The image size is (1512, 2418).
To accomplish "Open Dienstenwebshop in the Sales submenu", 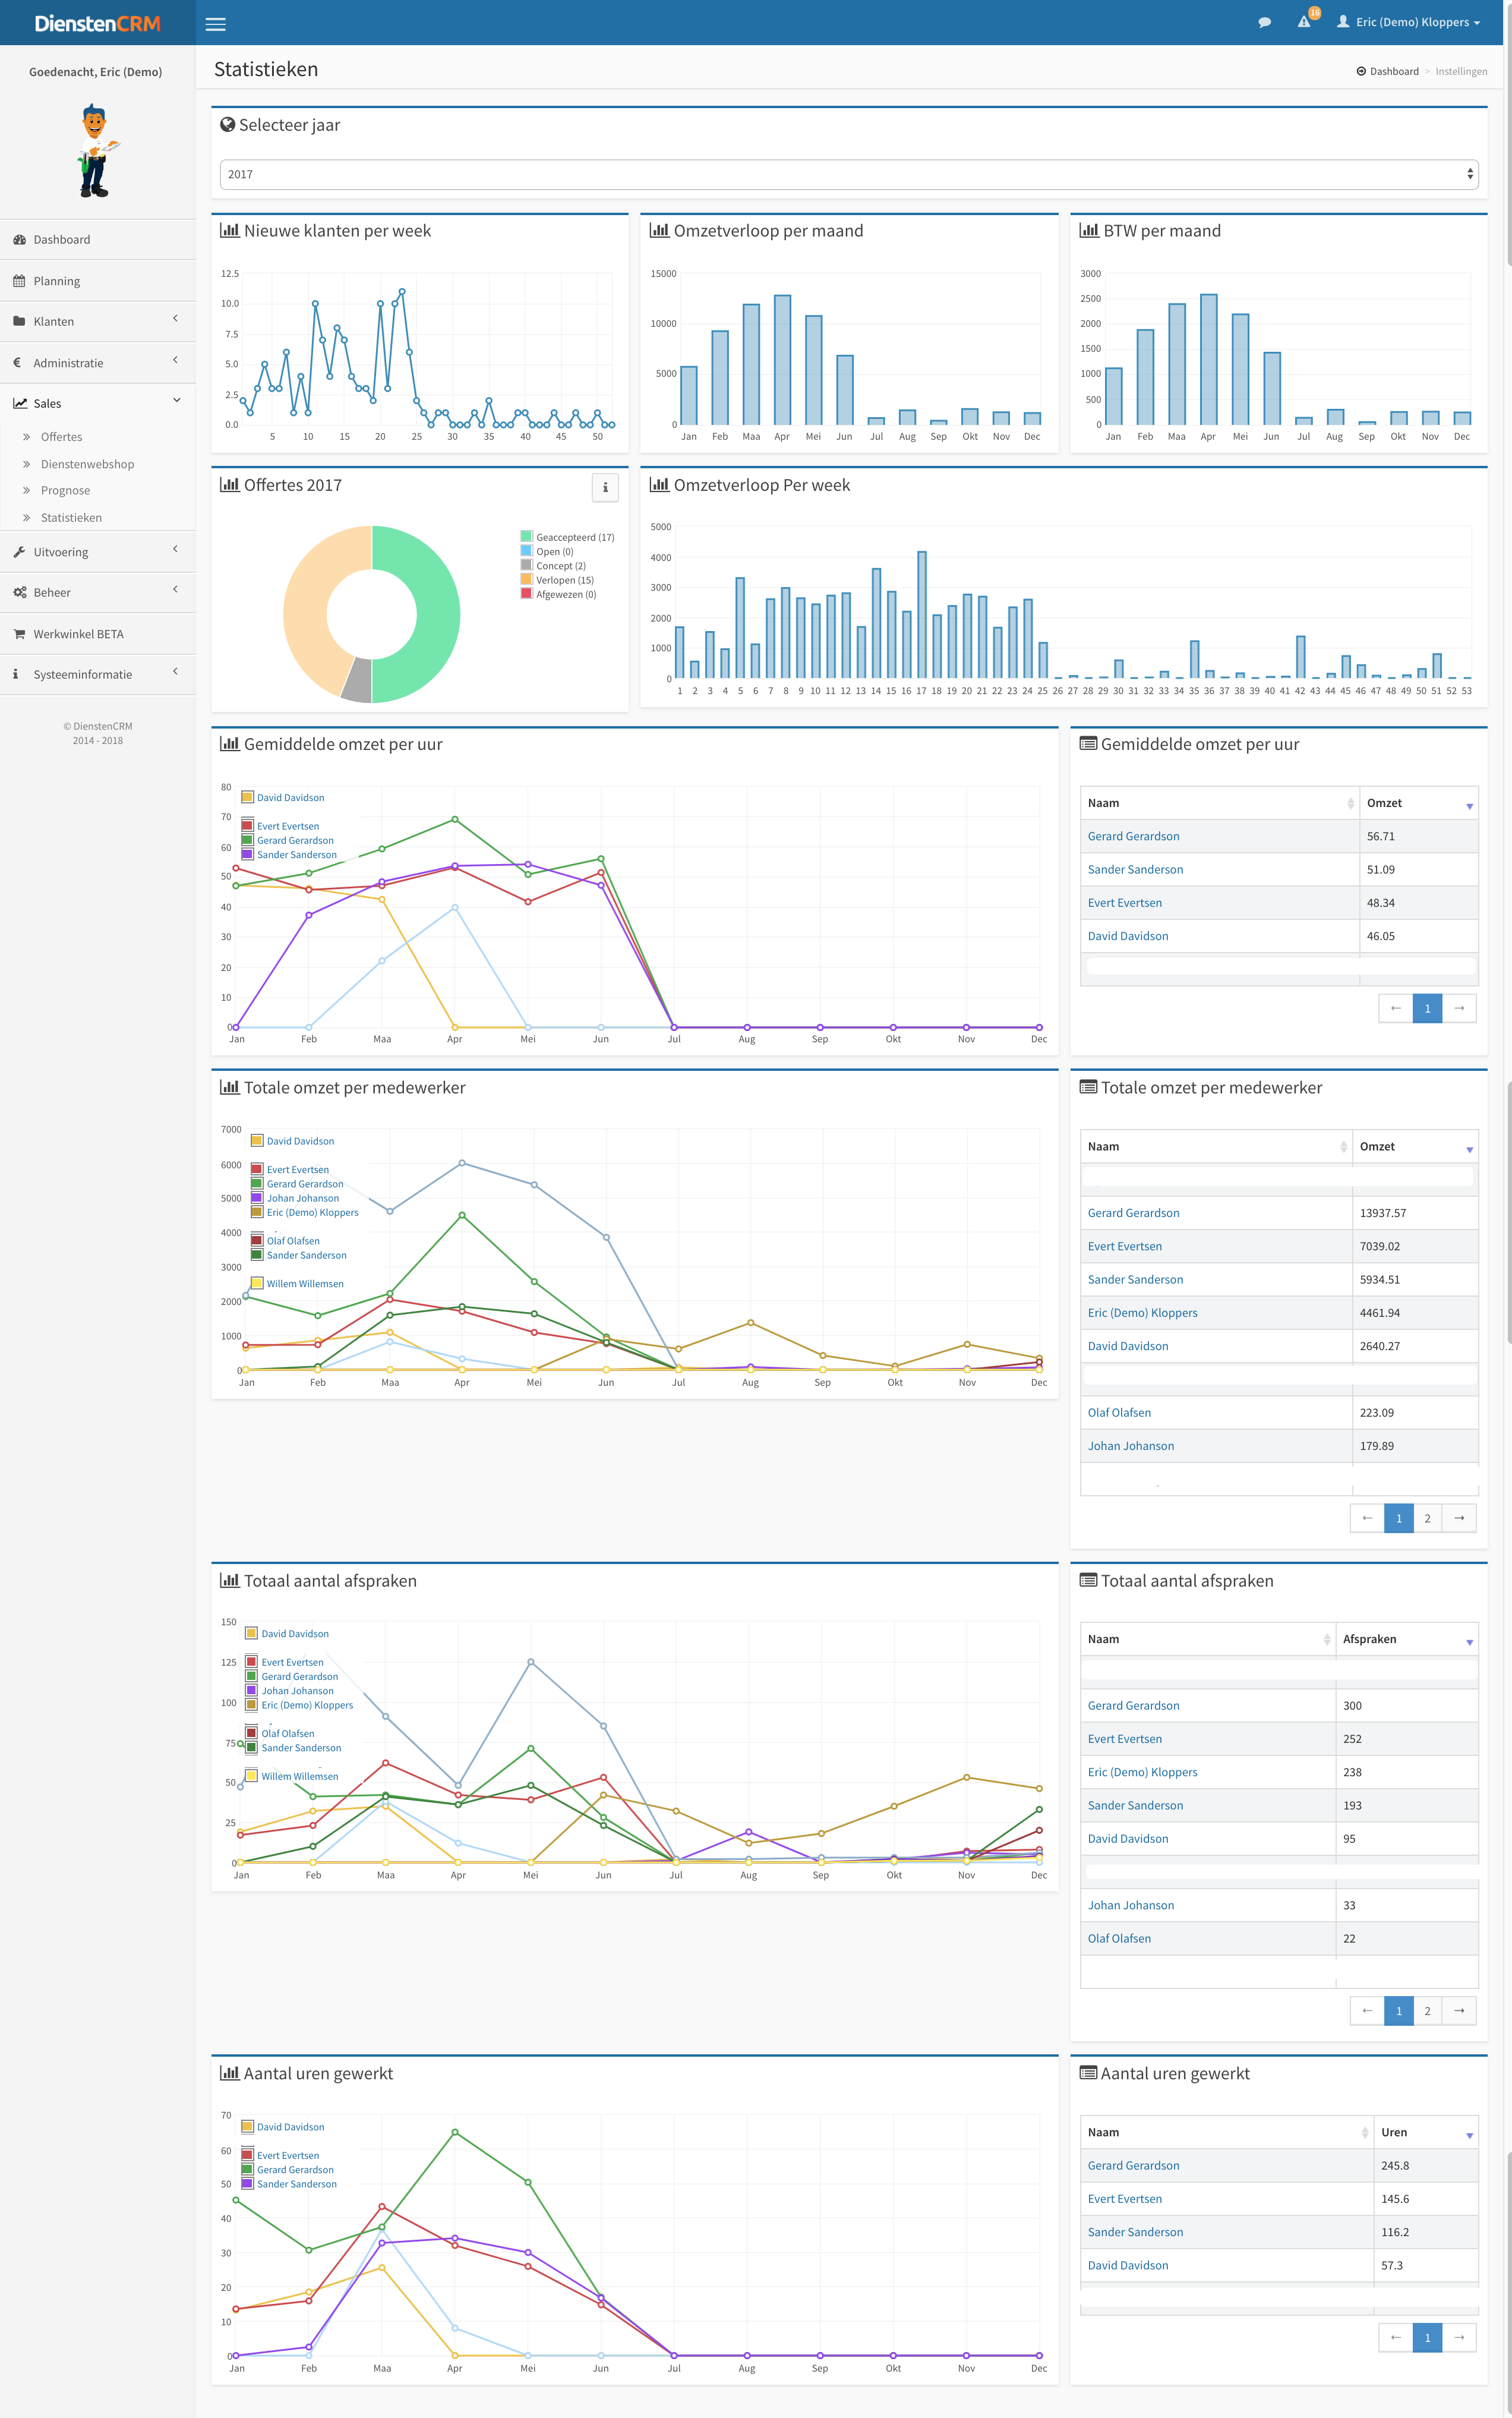I will [87, 464].
